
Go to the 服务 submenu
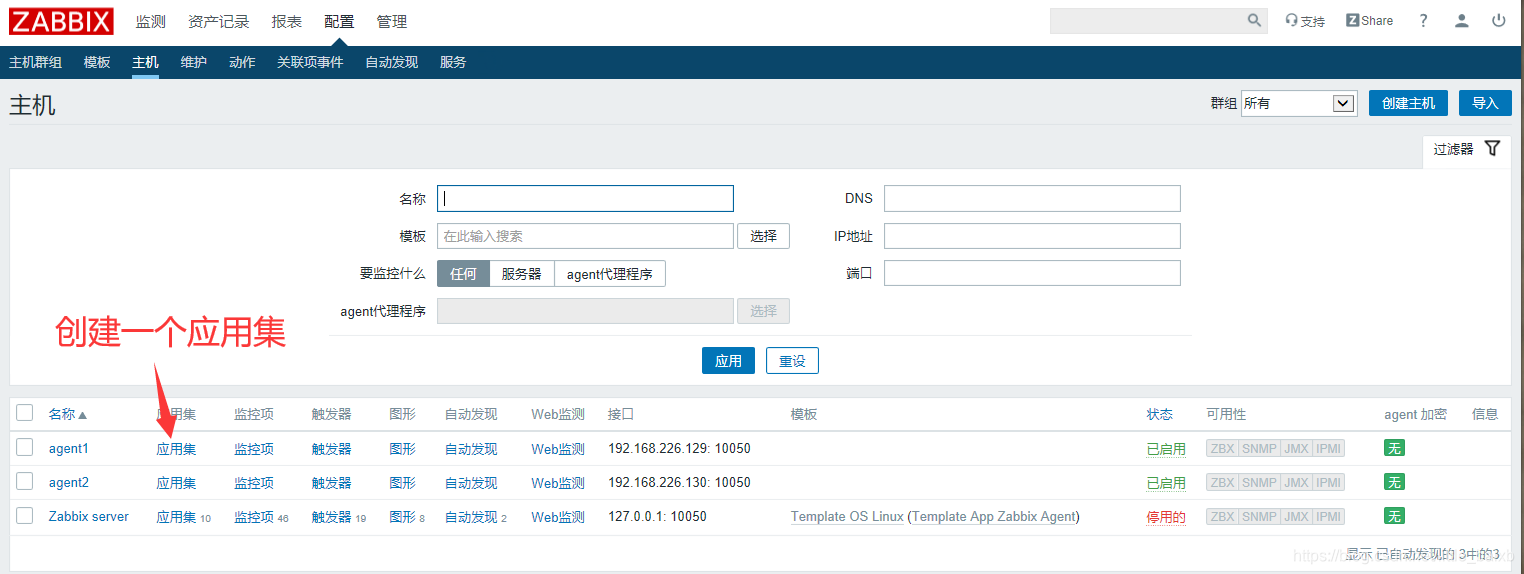(x=453, y=62)
